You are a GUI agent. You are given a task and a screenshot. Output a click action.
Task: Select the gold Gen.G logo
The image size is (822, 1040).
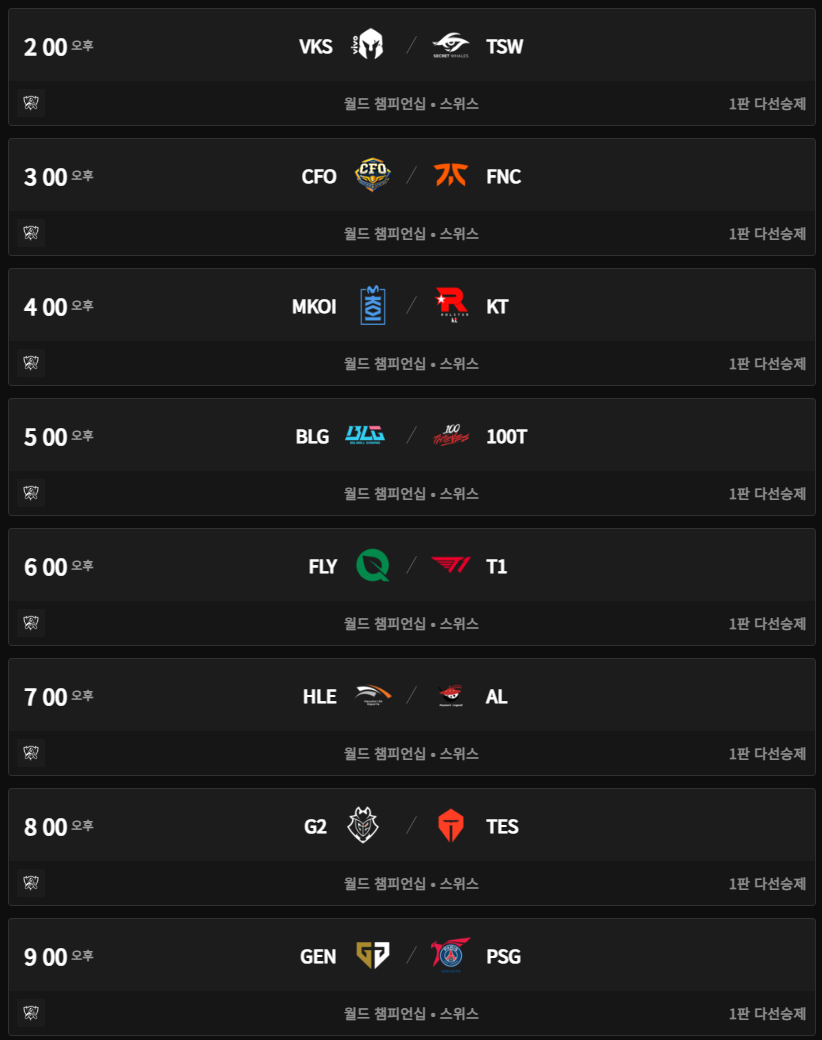point(373,956)
